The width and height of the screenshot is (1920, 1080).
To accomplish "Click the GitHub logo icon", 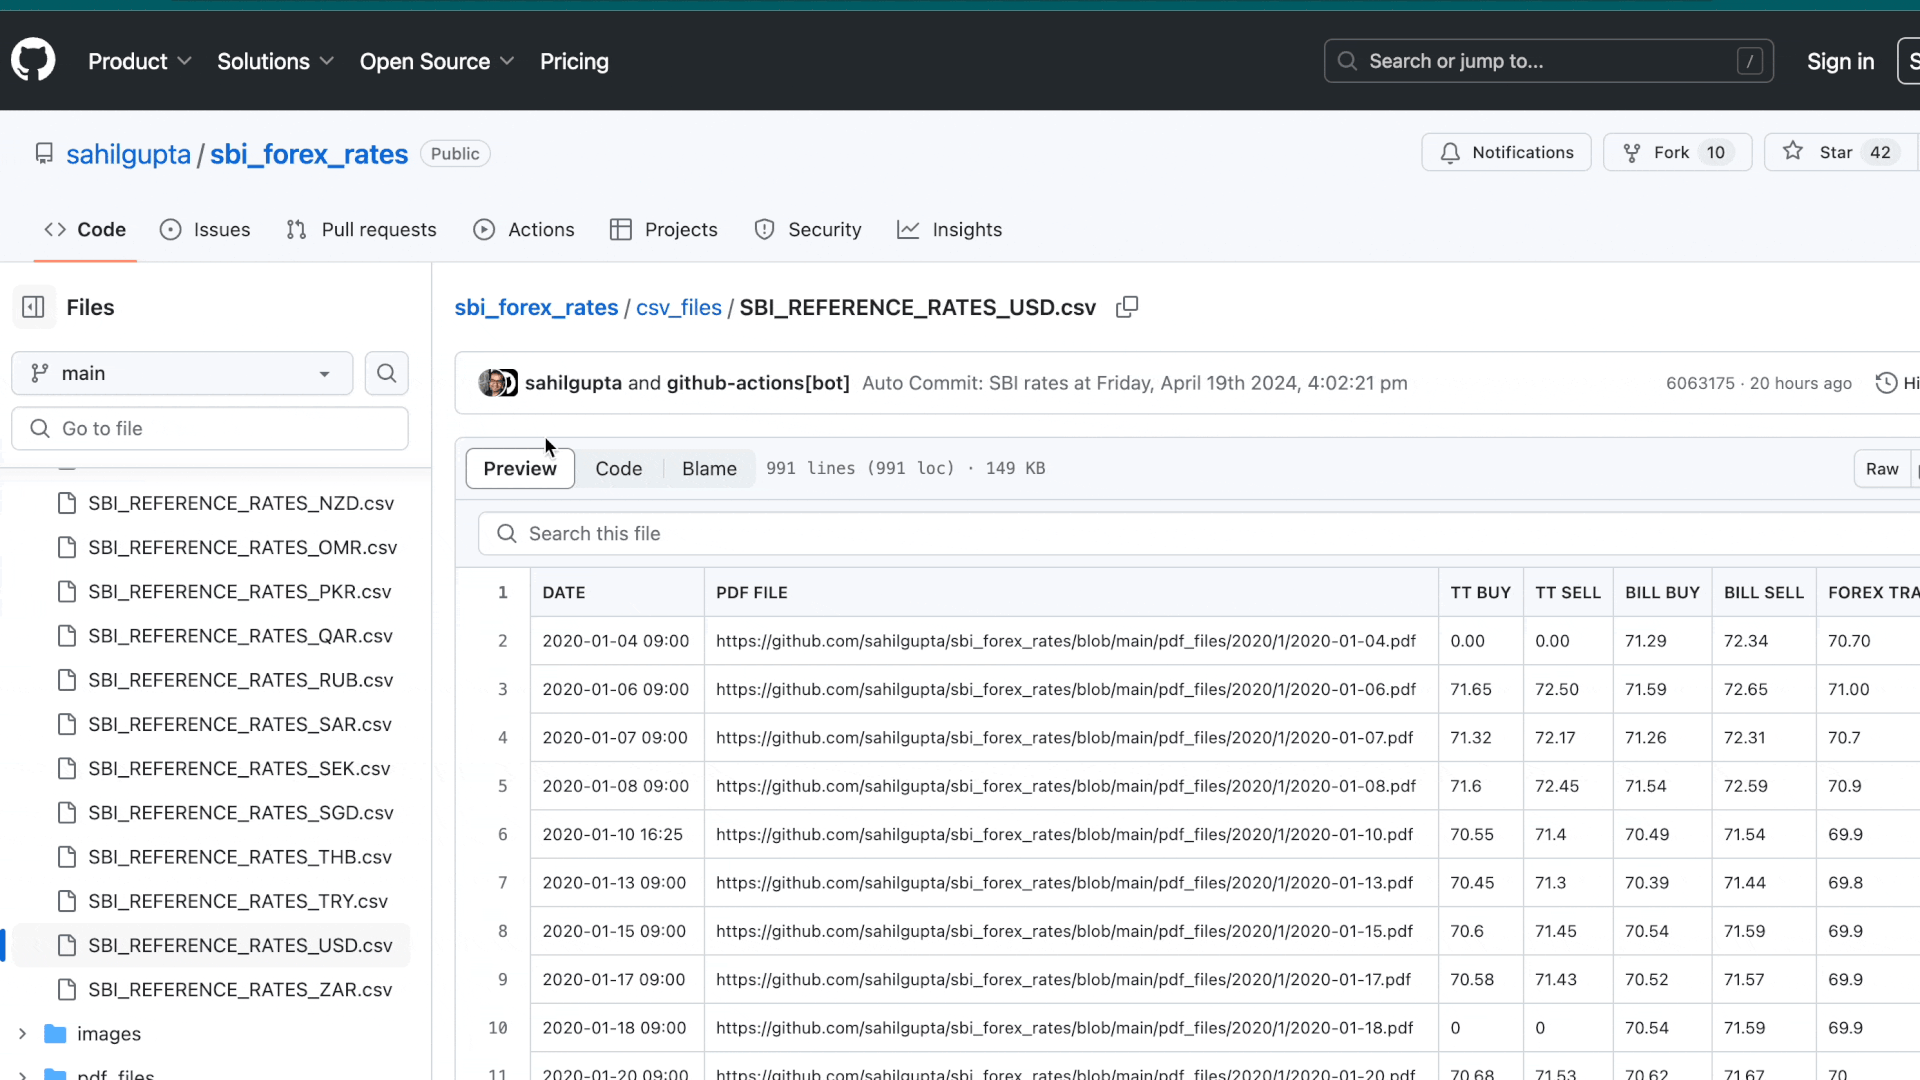I will pyautogui.click(x=33, y=61).
